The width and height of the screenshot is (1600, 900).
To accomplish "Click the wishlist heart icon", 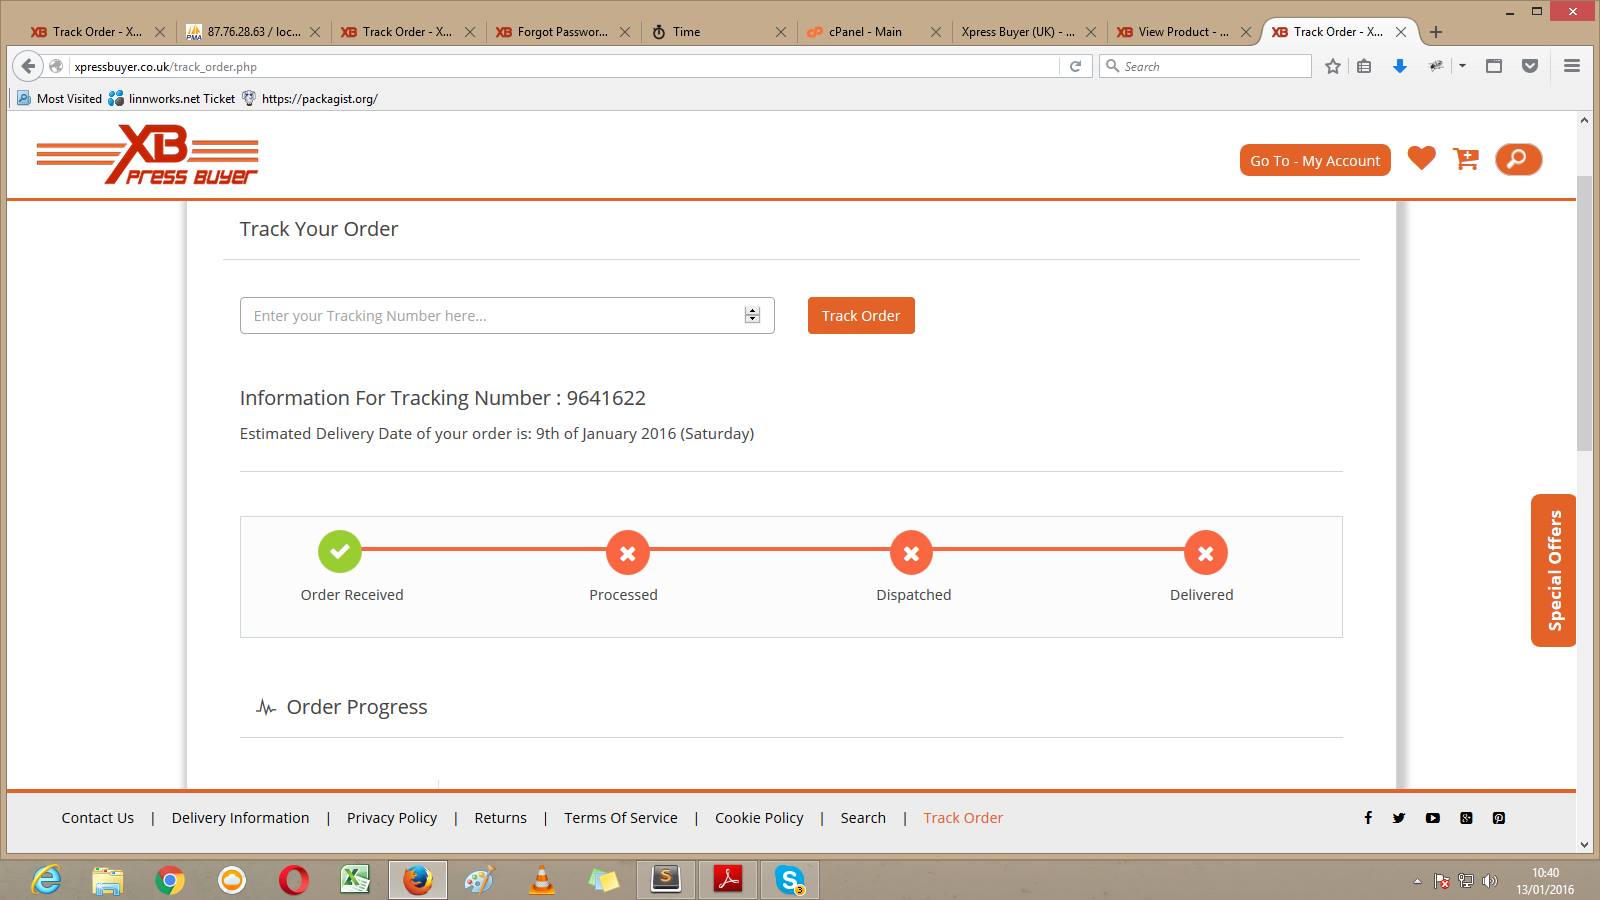I will 1421,159.
